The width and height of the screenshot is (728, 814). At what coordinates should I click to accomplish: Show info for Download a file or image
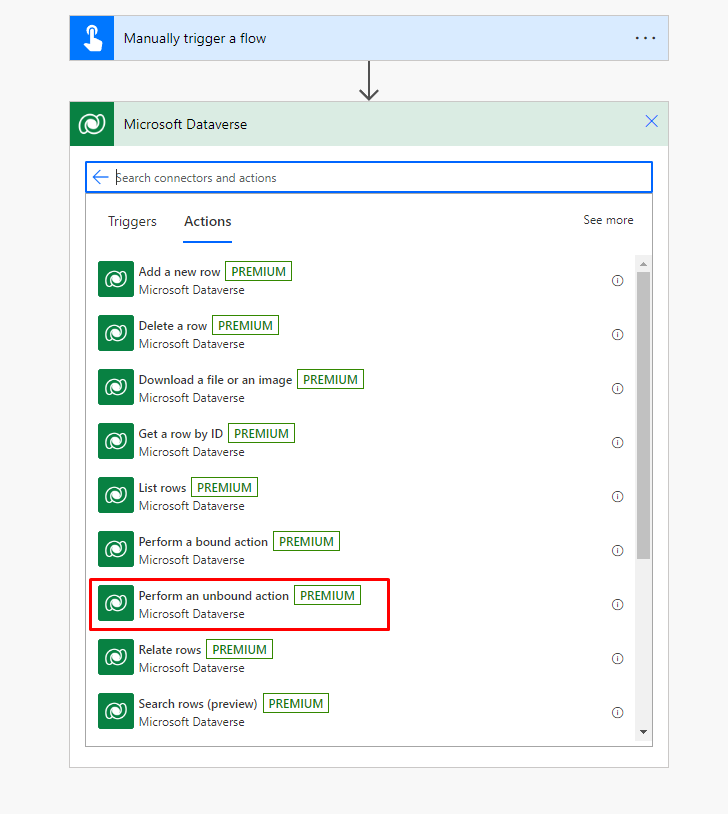[617, 388]
